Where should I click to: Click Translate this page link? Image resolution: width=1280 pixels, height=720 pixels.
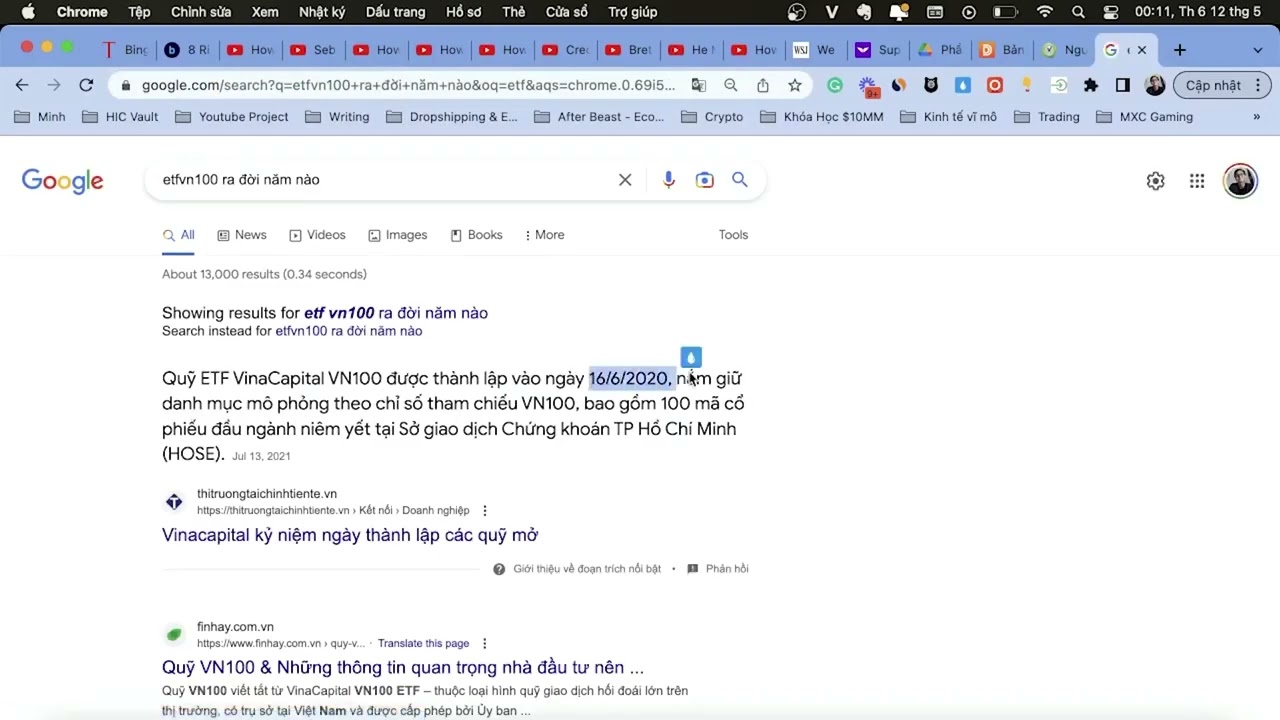coord(423,643)
